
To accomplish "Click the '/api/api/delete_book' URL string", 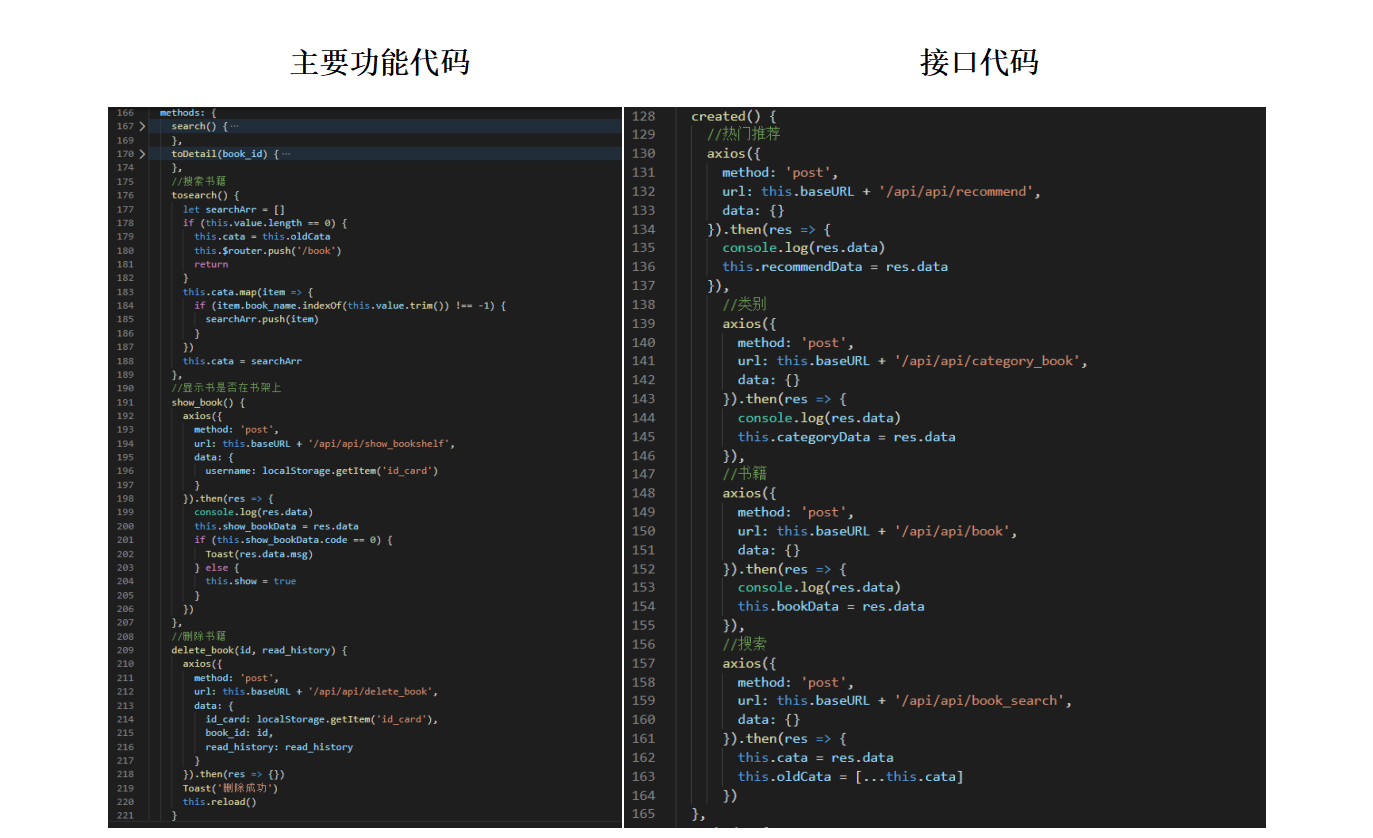I will tap(372, 691).
